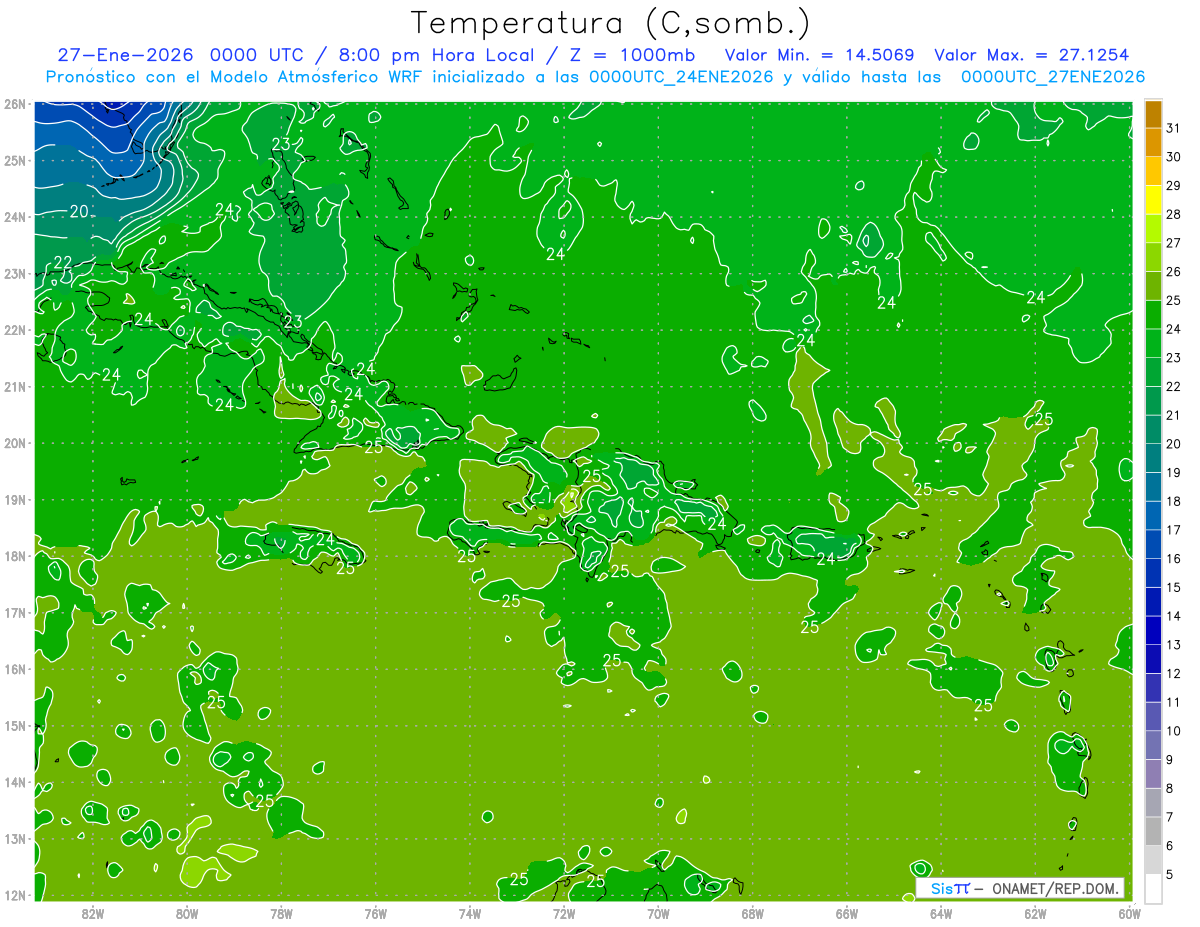This screenshot has width=1200, height=927.
Task: Click the '26N' latitude axis label
Action: tap(14, 104)
